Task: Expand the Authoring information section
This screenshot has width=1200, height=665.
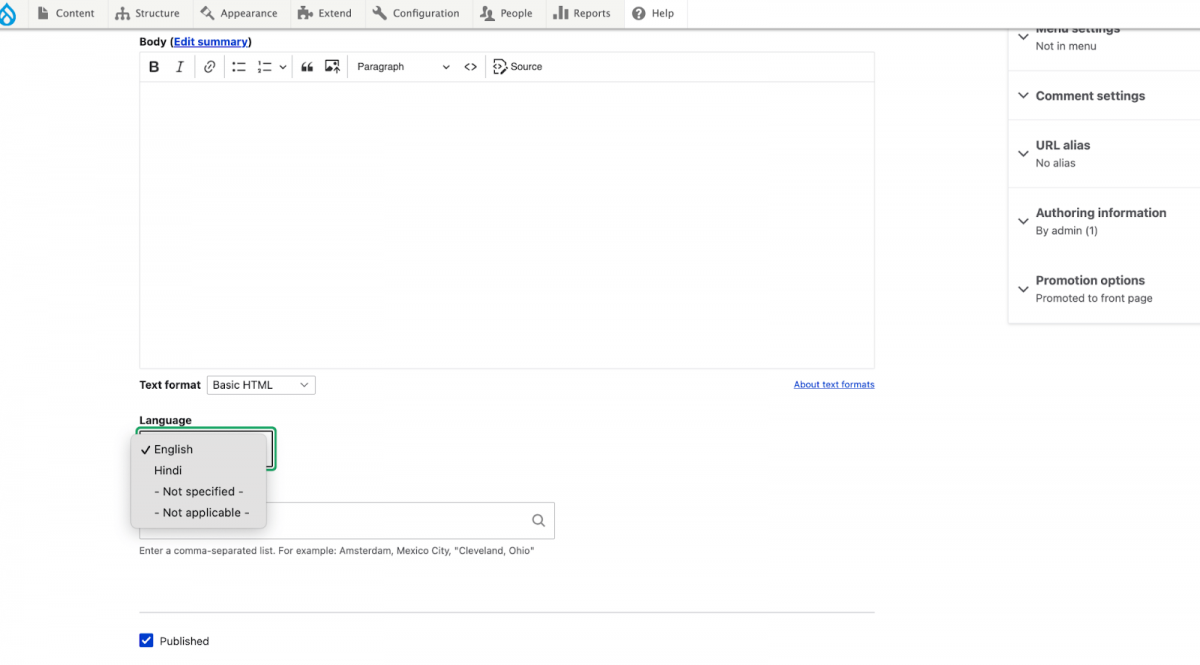Action: point(1104,221)
